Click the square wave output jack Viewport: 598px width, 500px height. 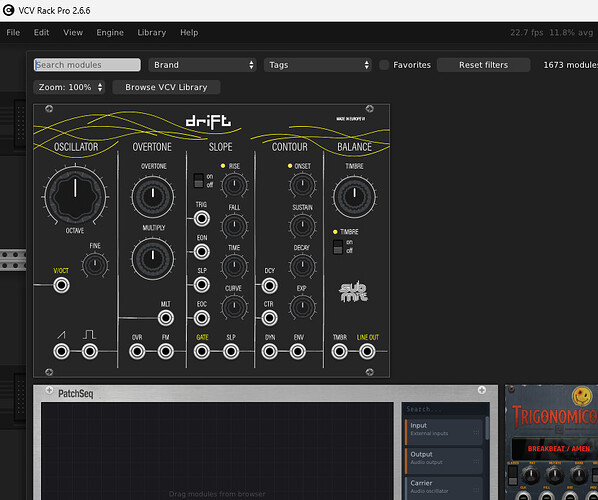click(90, 351)
